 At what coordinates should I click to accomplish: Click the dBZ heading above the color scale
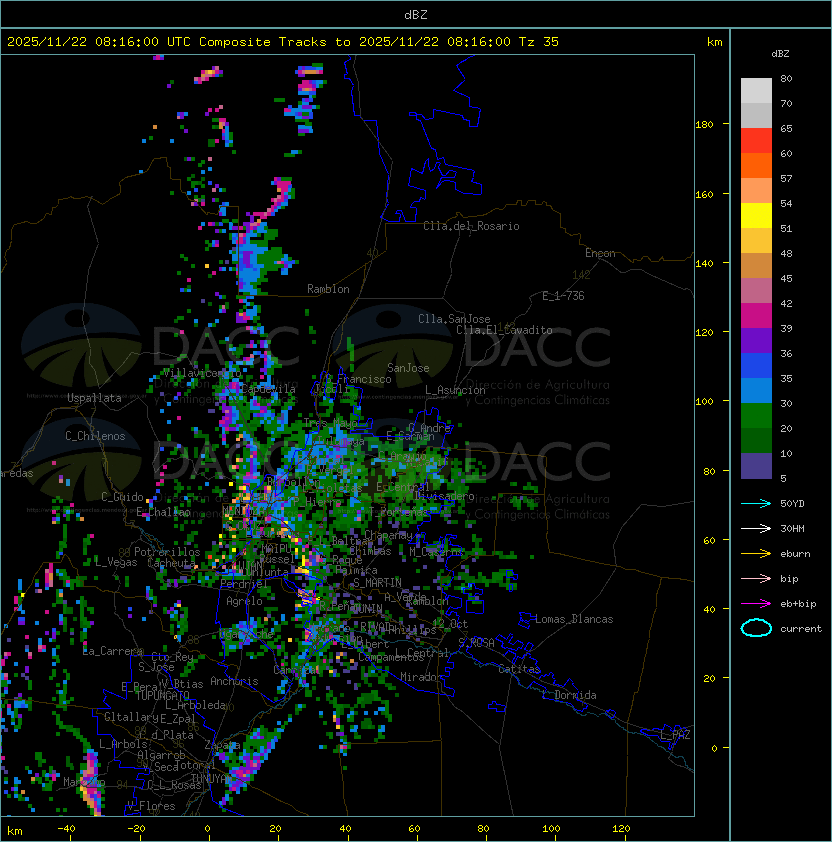pos(780,54)
